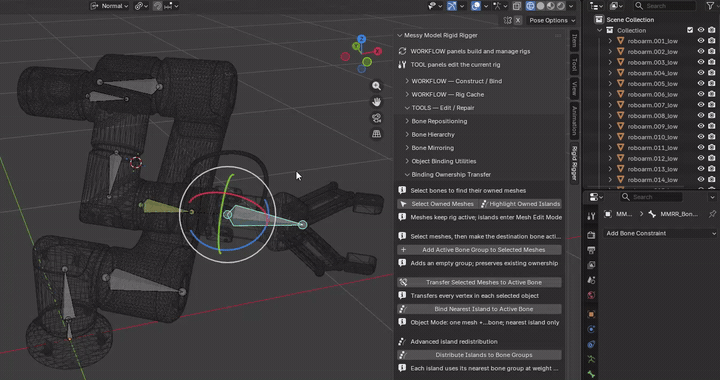The height and width of the screenshot is (380, 720).
Task: Toggle the pin icon in properties header
Action: (x=712, y=214)
